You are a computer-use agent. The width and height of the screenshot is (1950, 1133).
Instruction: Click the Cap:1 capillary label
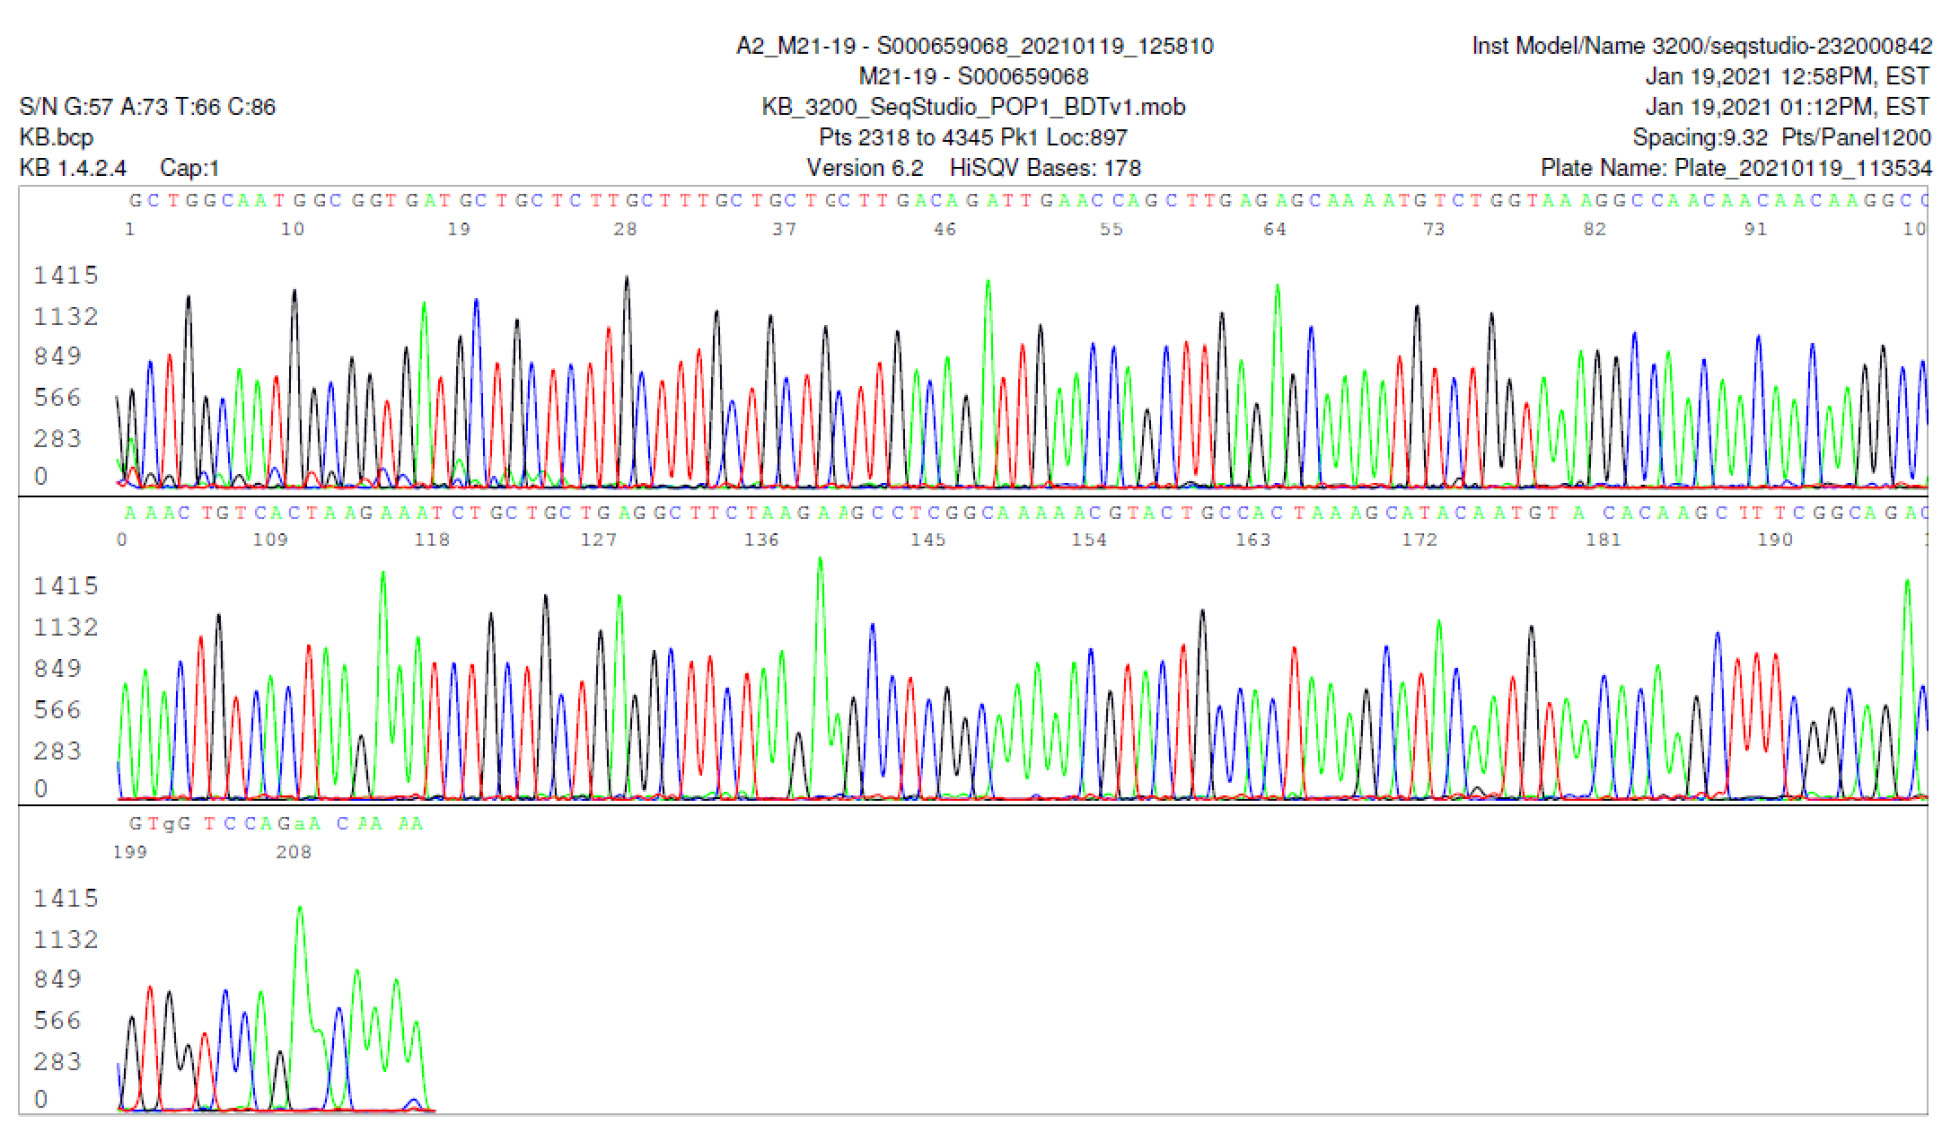(189, 168)
